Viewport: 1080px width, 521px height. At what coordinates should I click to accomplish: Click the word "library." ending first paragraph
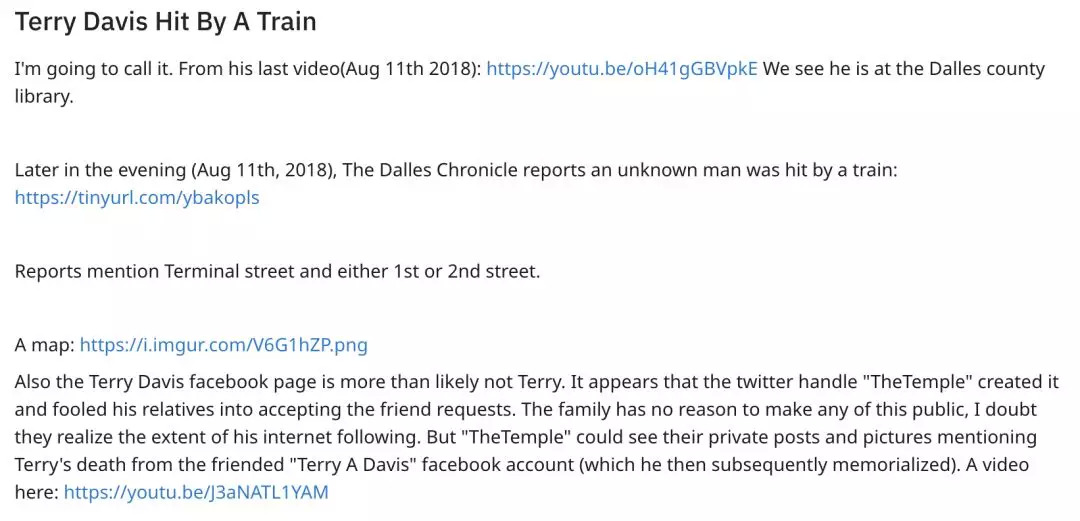pos(44,97)
